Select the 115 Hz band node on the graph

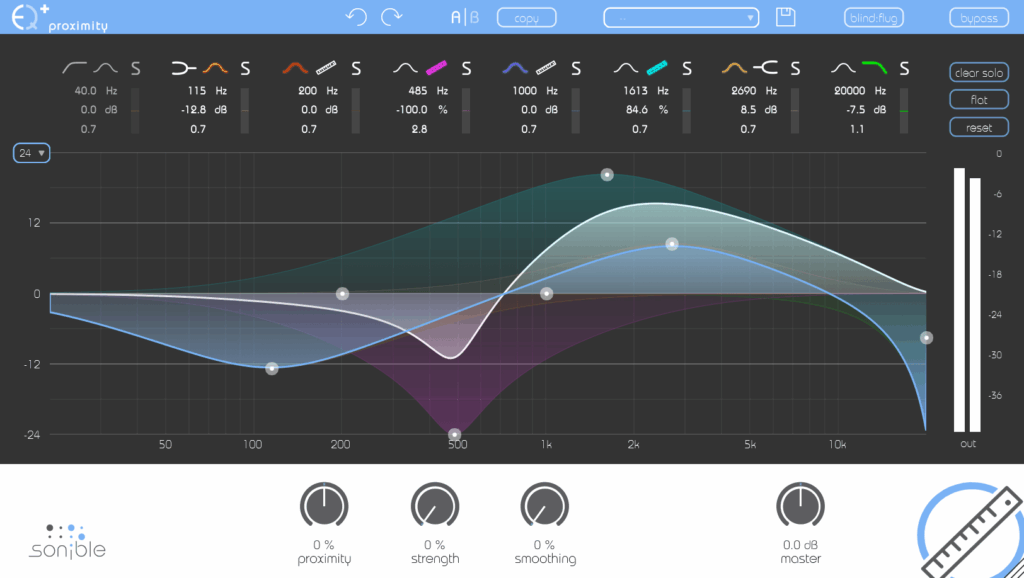272,369
